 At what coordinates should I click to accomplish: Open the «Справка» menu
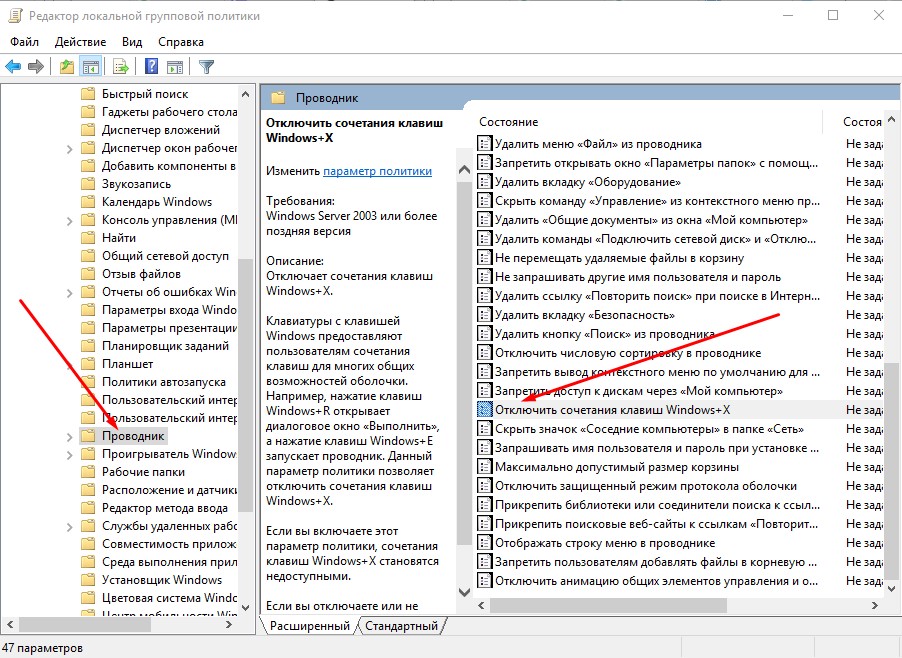click(180, 42)
